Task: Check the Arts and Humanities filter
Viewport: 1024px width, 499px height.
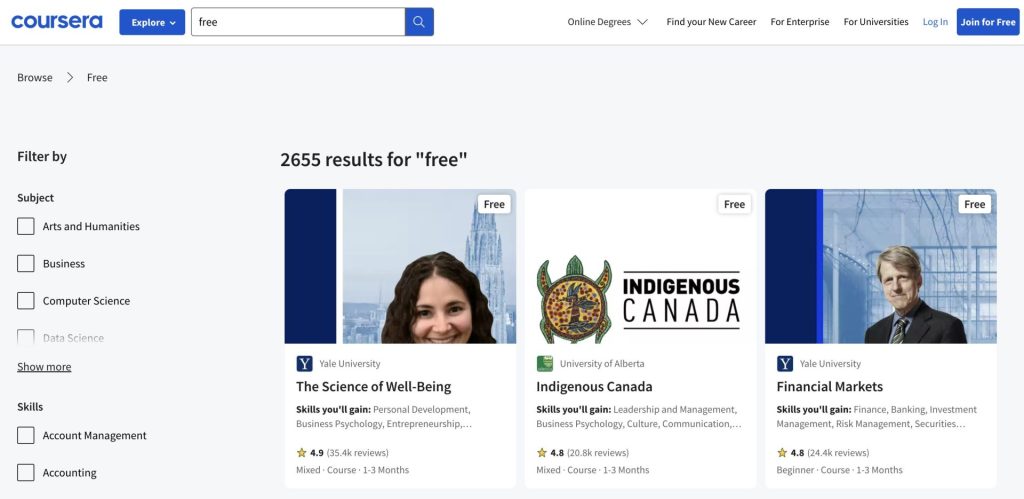Action: tap(26, 226)
